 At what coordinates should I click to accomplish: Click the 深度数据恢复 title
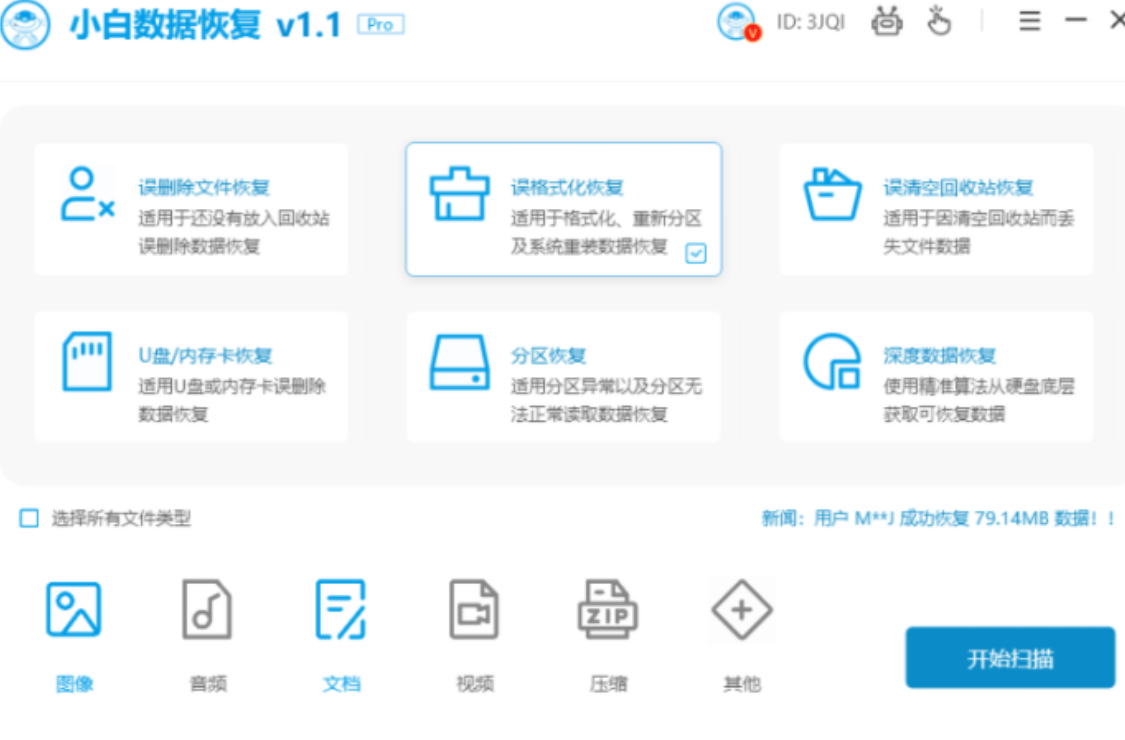(x=939, y=356)
